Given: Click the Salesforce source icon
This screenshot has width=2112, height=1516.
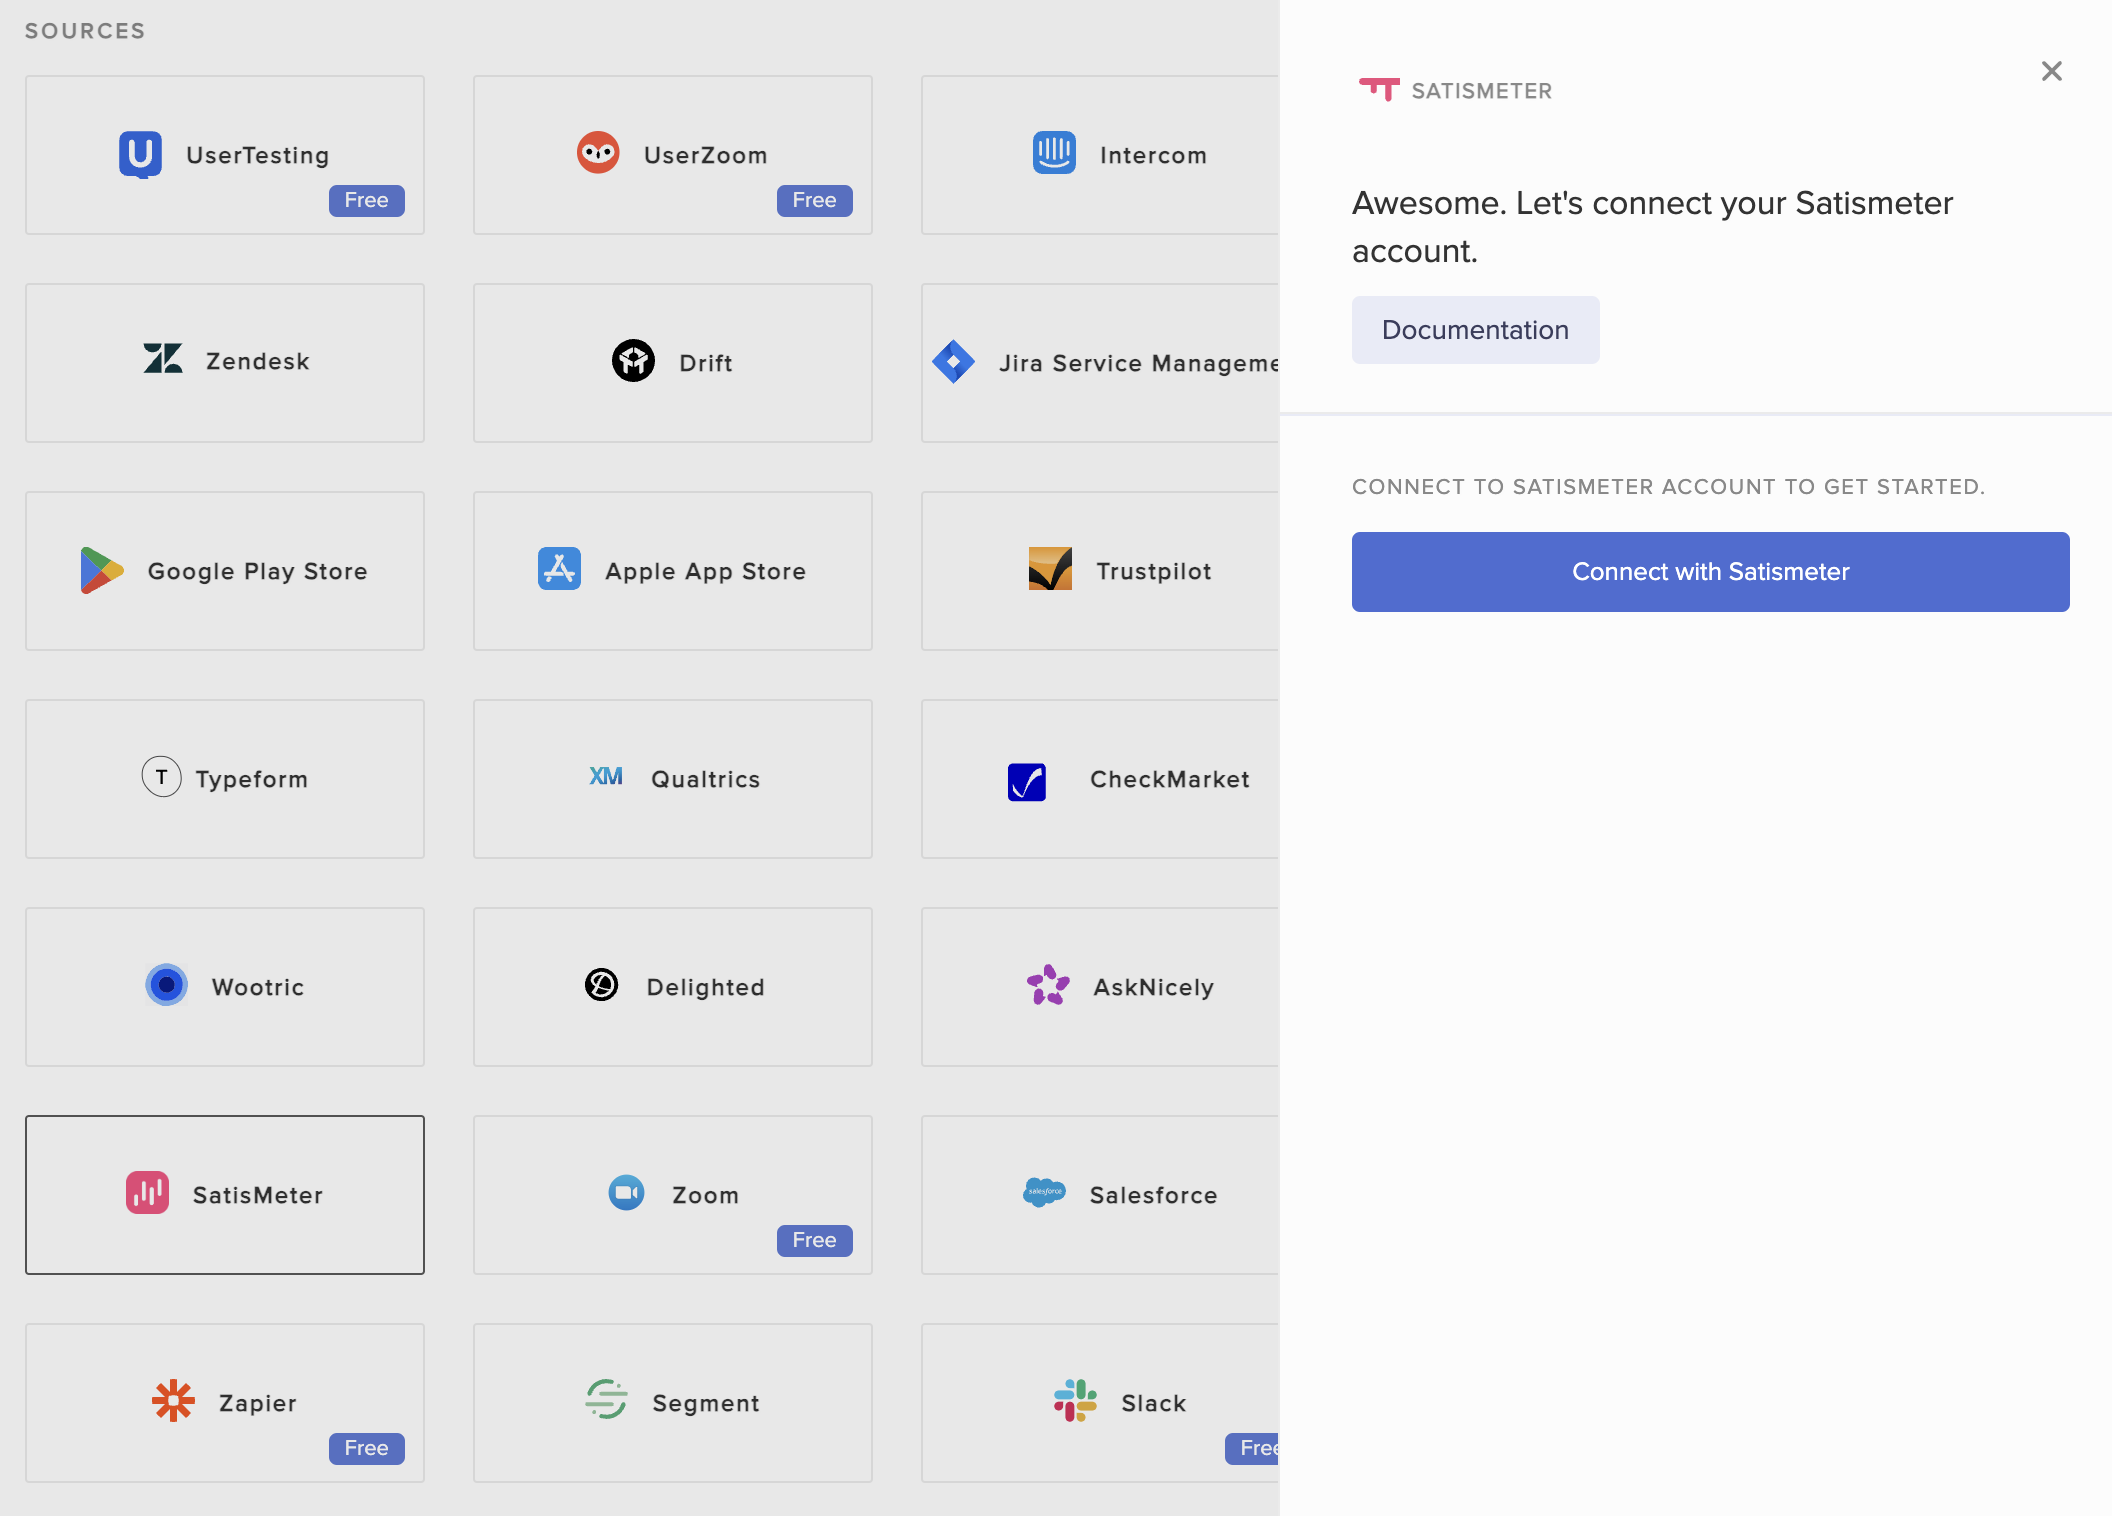Looking at the screenshot, I should pos(1045,1194).
